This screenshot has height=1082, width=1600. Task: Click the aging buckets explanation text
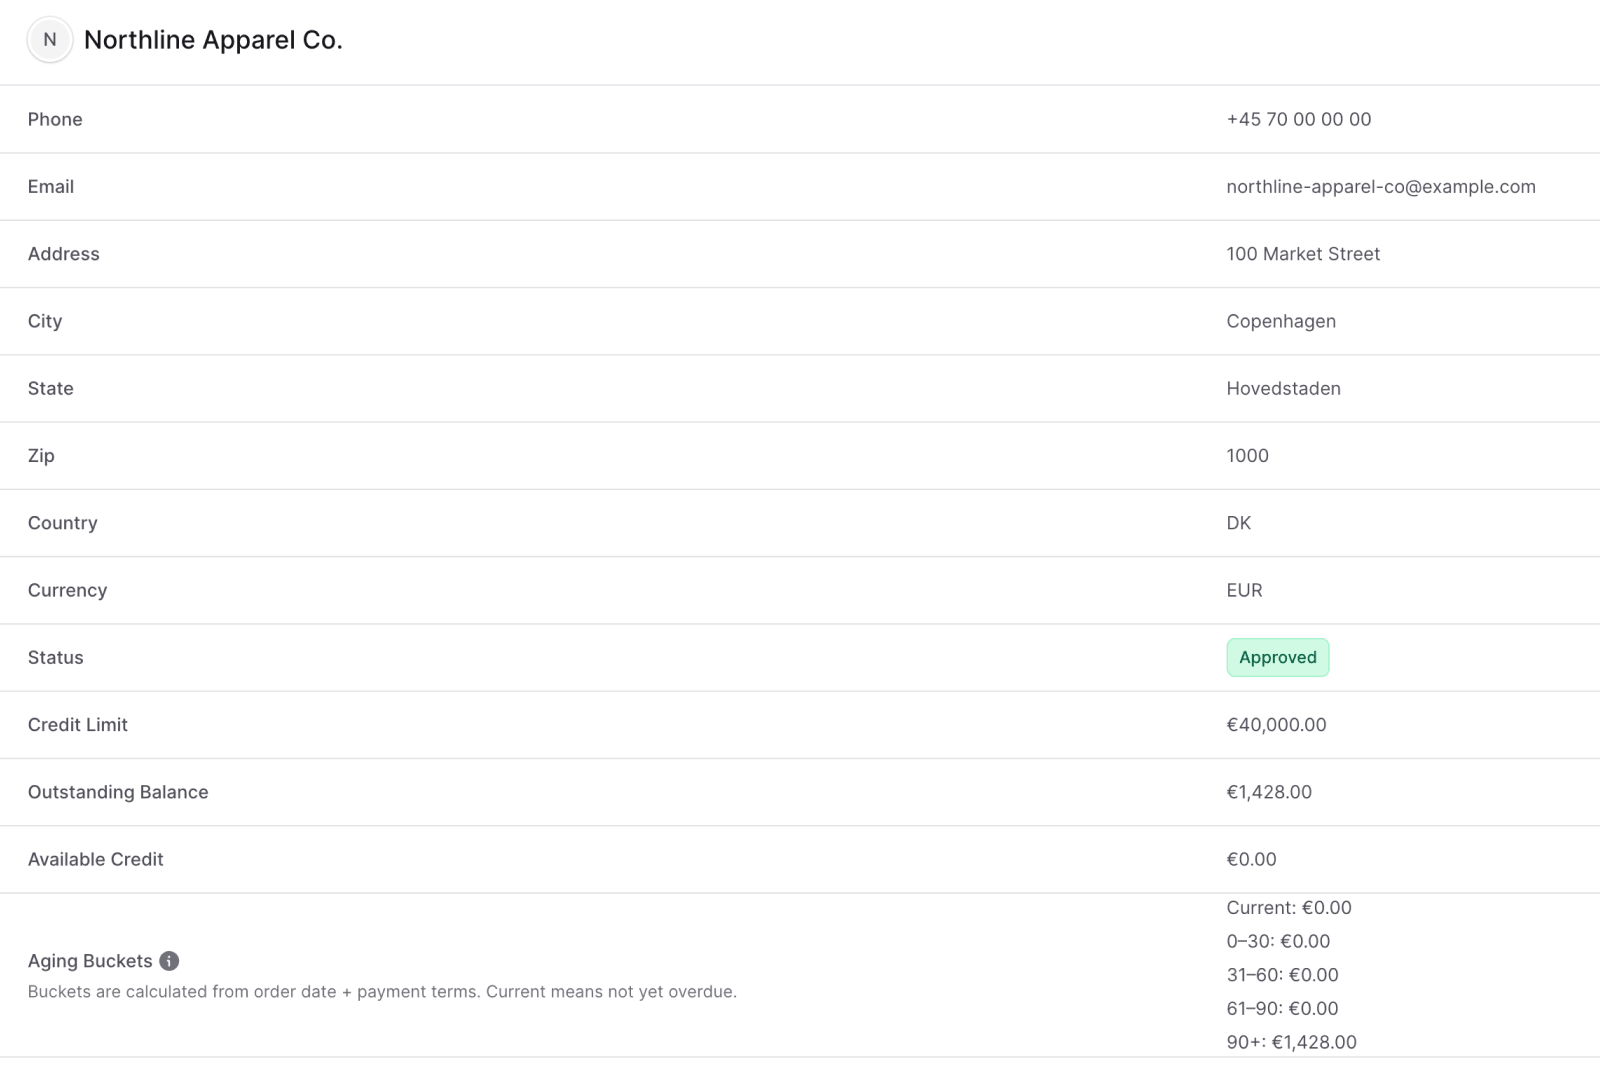[x=382, y=992]
